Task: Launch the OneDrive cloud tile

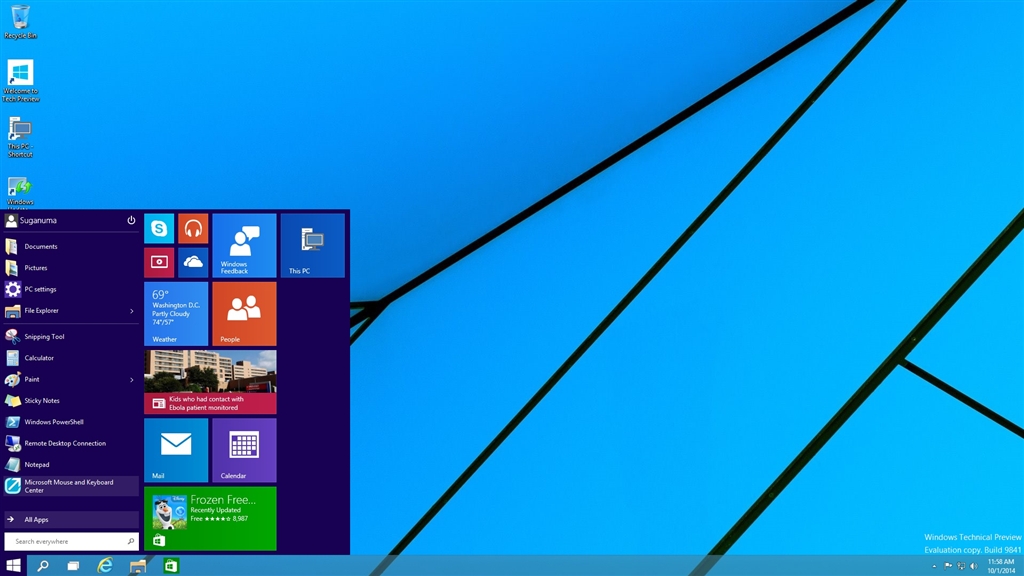Action: [x=193, y=262]
